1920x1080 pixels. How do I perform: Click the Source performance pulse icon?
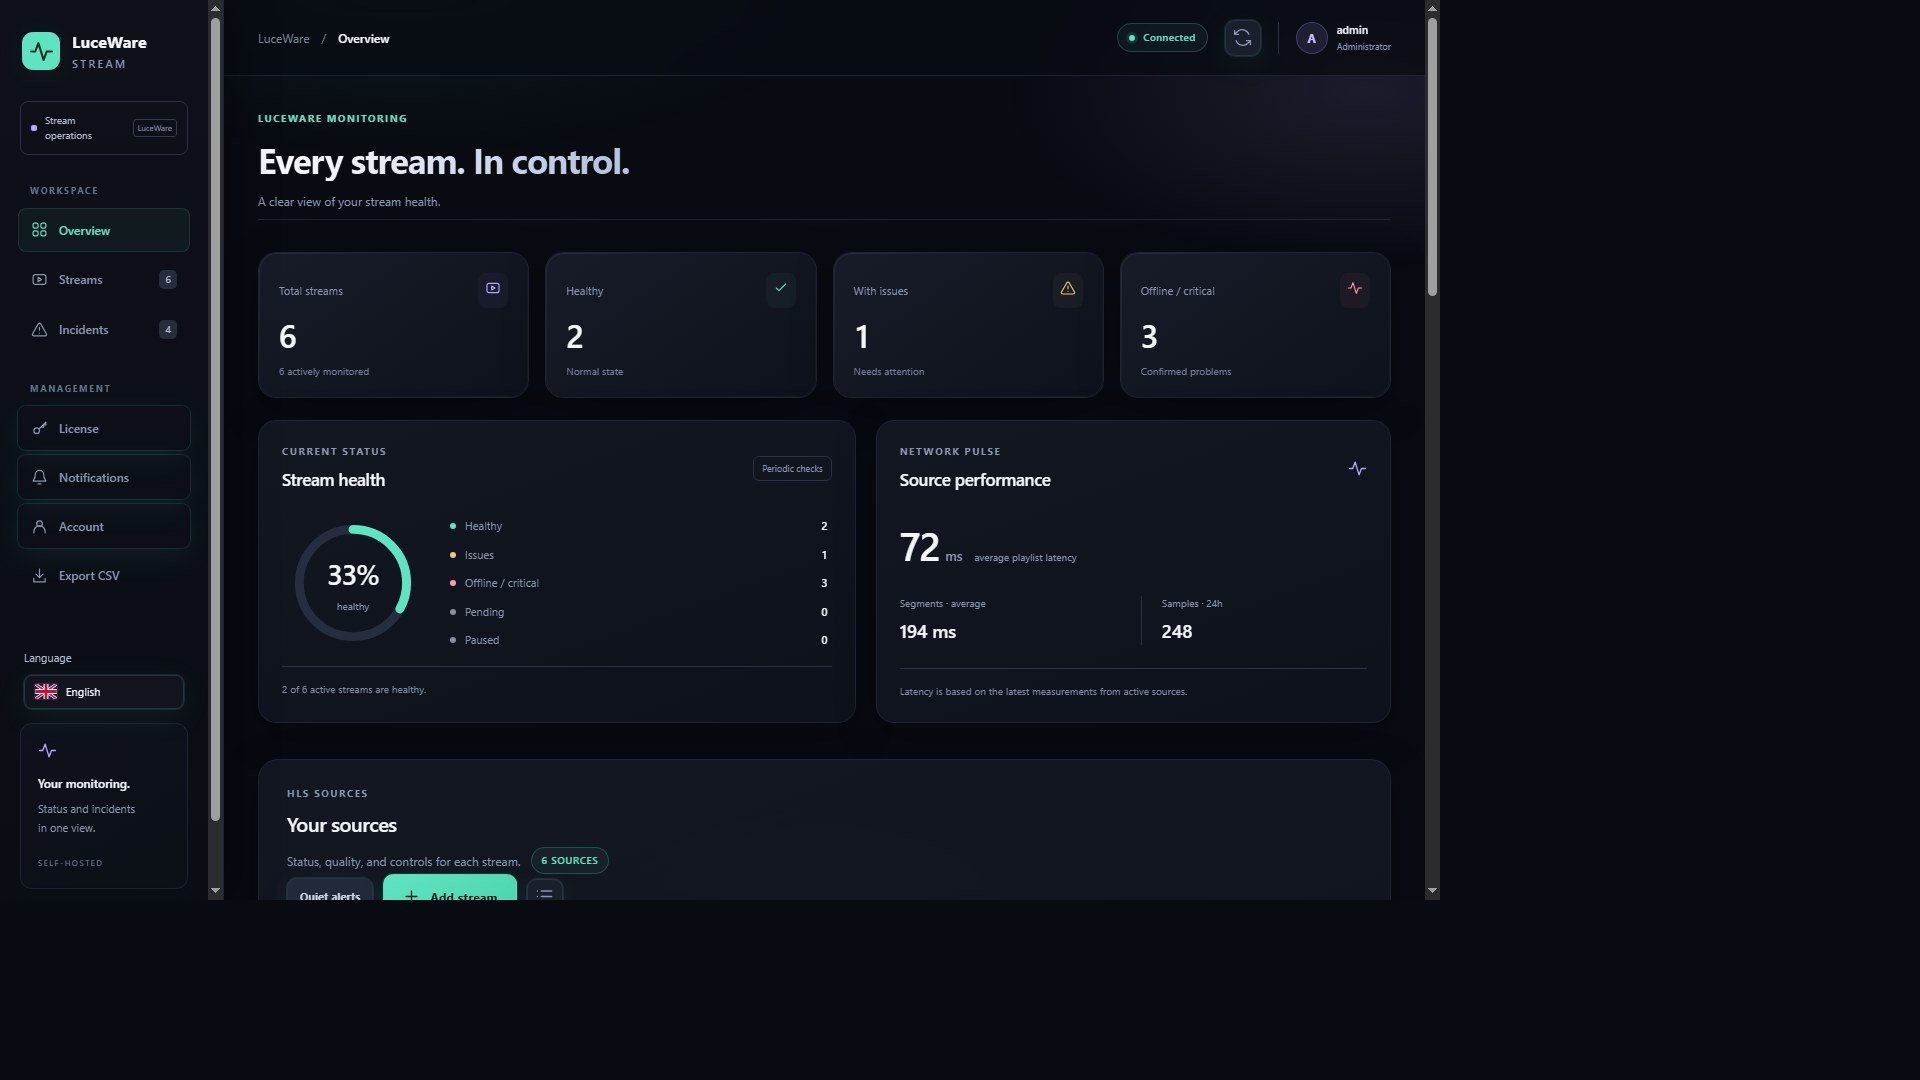[x=1357, y=468]
